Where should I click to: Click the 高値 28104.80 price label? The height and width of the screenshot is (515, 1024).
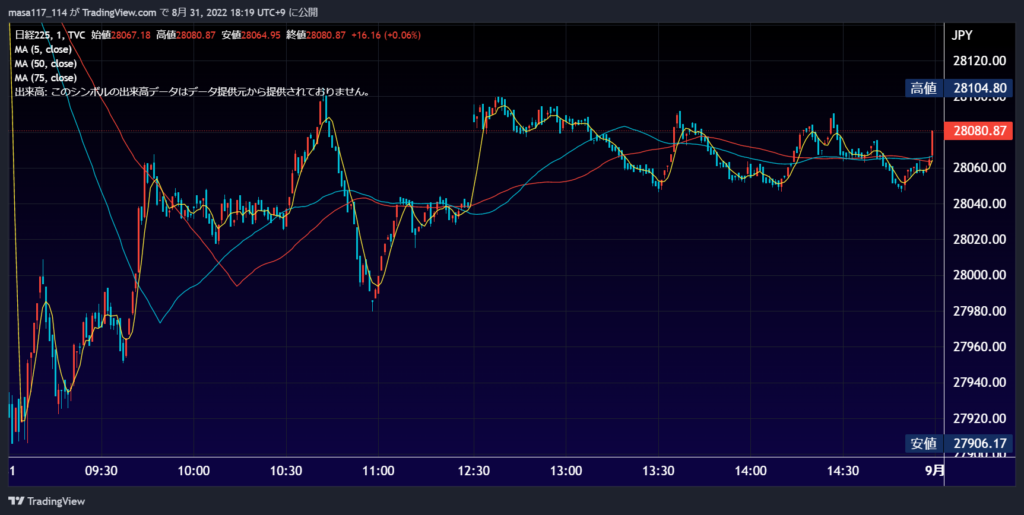[959, 88]
